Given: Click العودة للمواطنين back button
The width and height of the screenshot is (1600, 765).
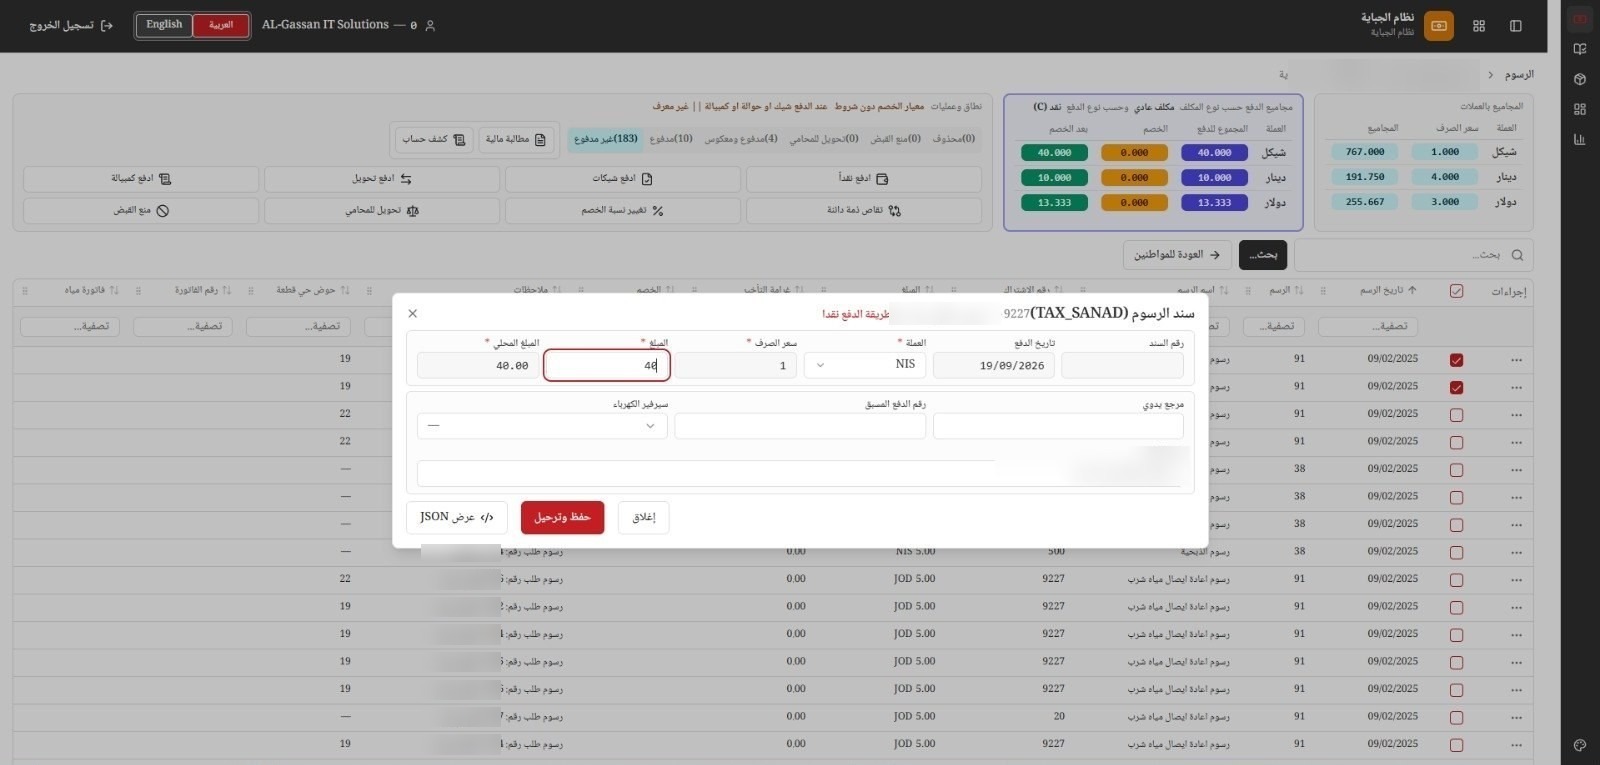Looking at the screenshot, I should click(x=1177, y=255).
